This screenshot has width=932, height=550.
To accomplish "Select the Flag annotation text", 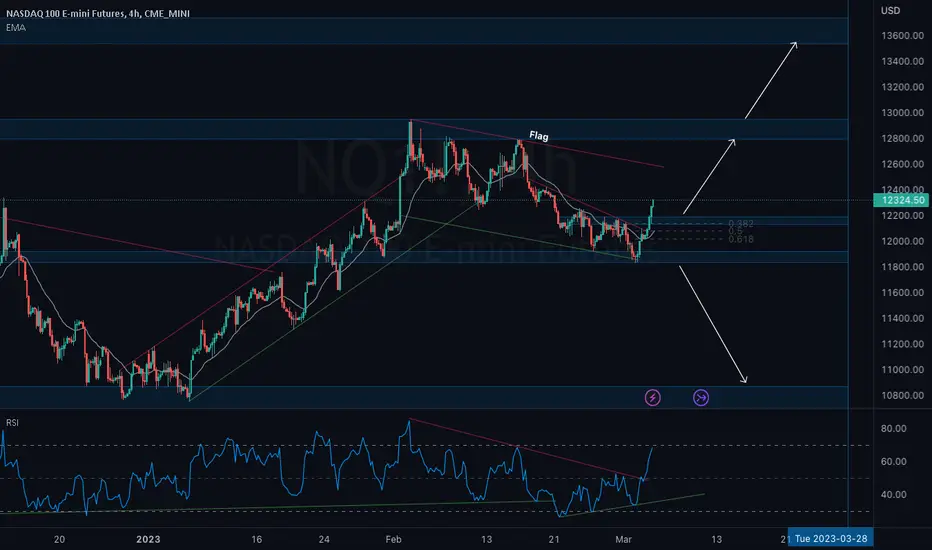I will [x=539, y=136].
